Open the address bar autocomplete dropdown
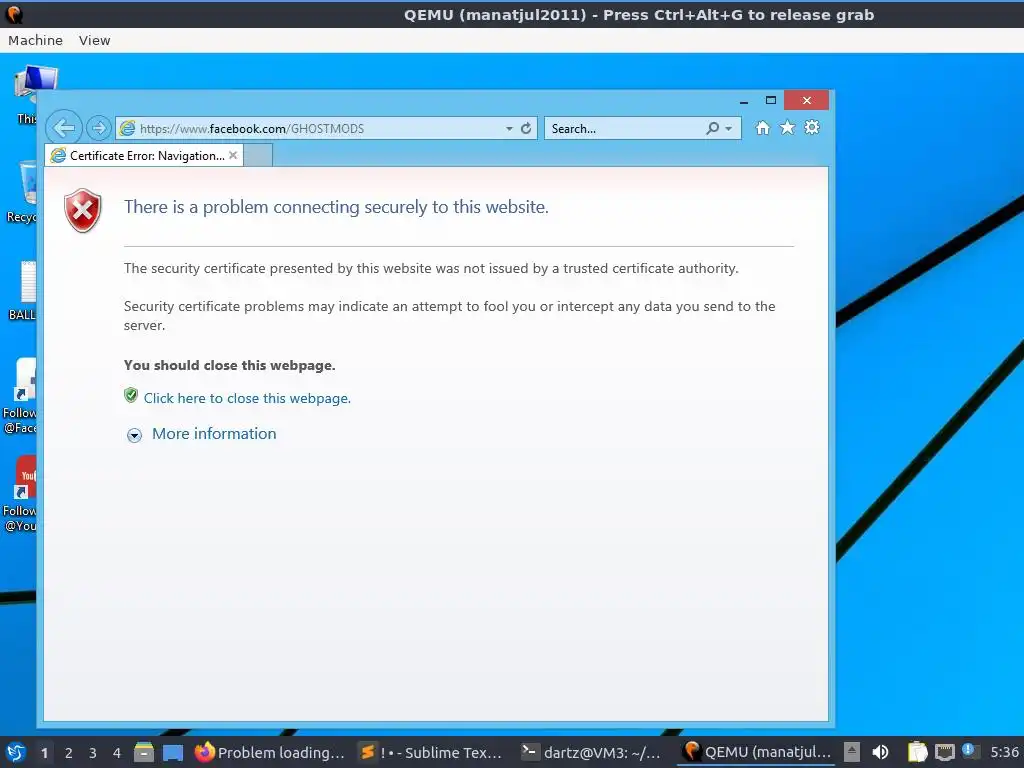 [x=509, y=129]
